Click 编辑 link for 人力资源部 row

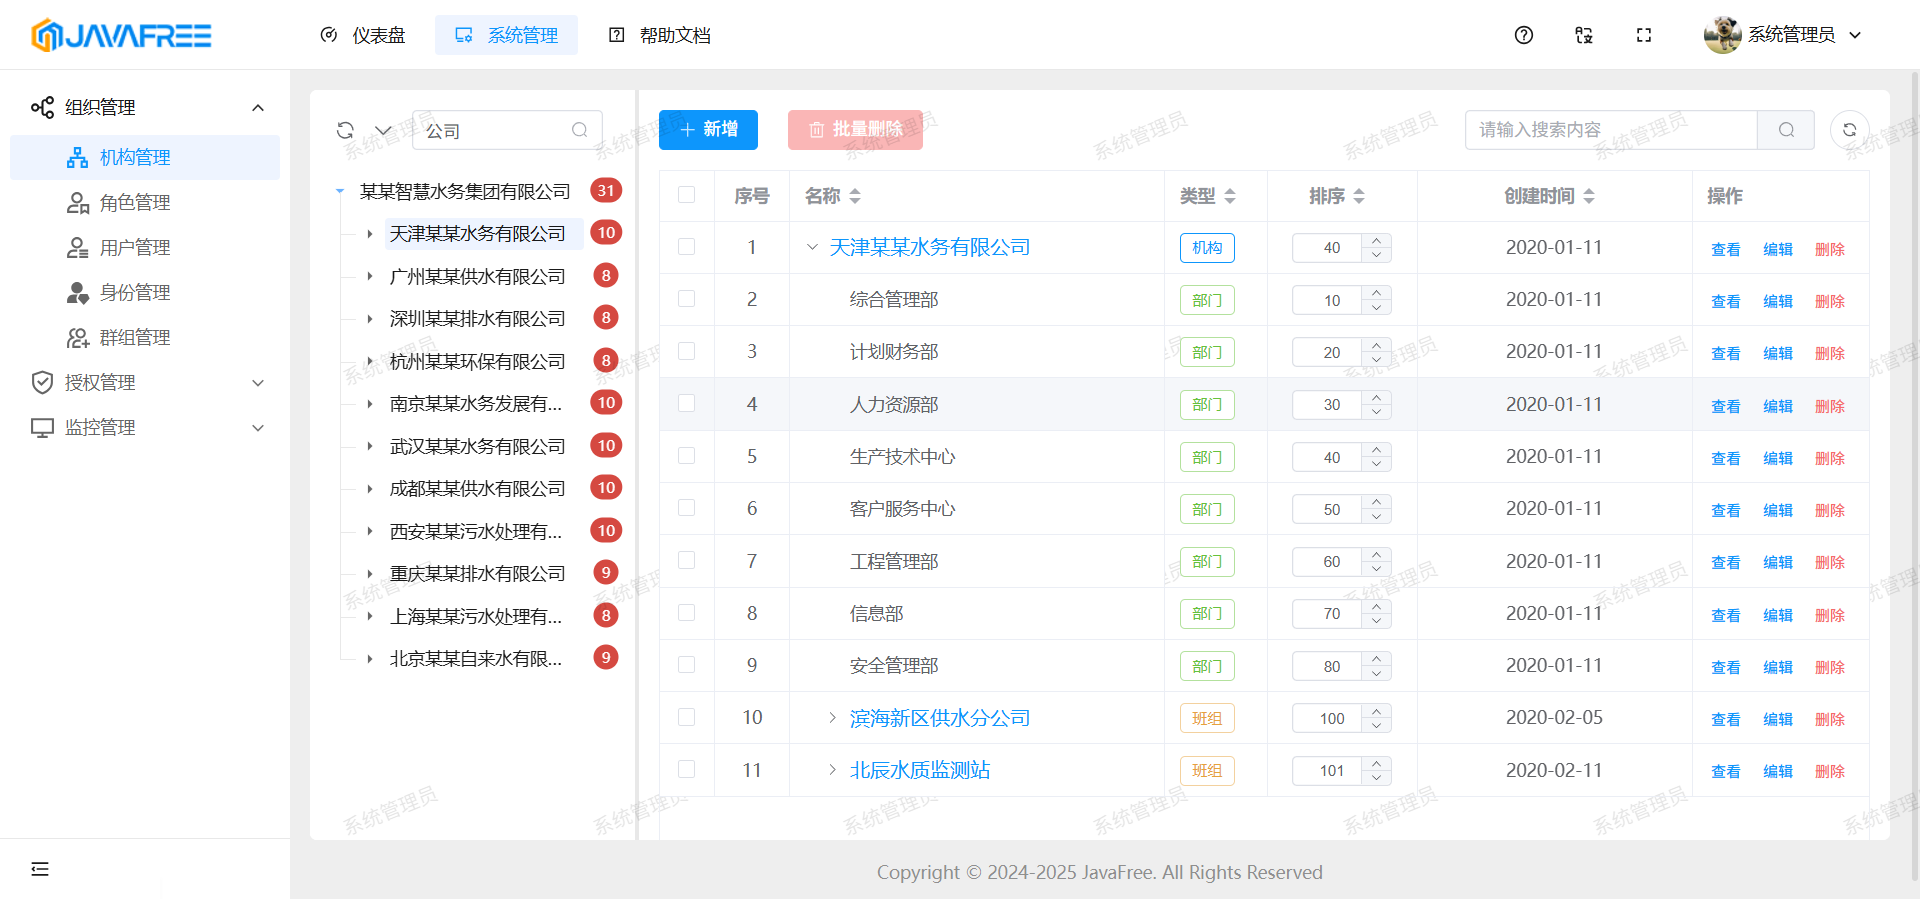click(1777, 406)
